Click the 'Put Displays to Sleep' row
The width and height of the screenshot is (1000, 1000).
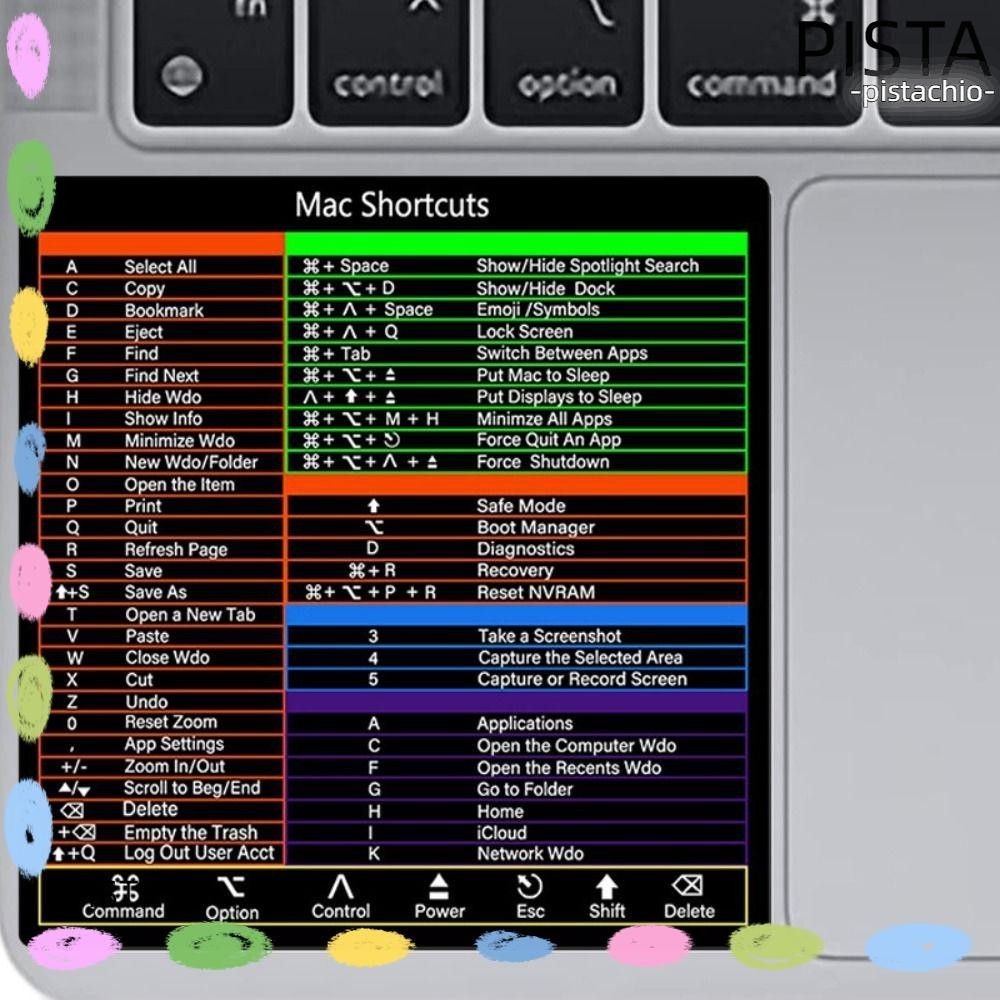(517, 397)
